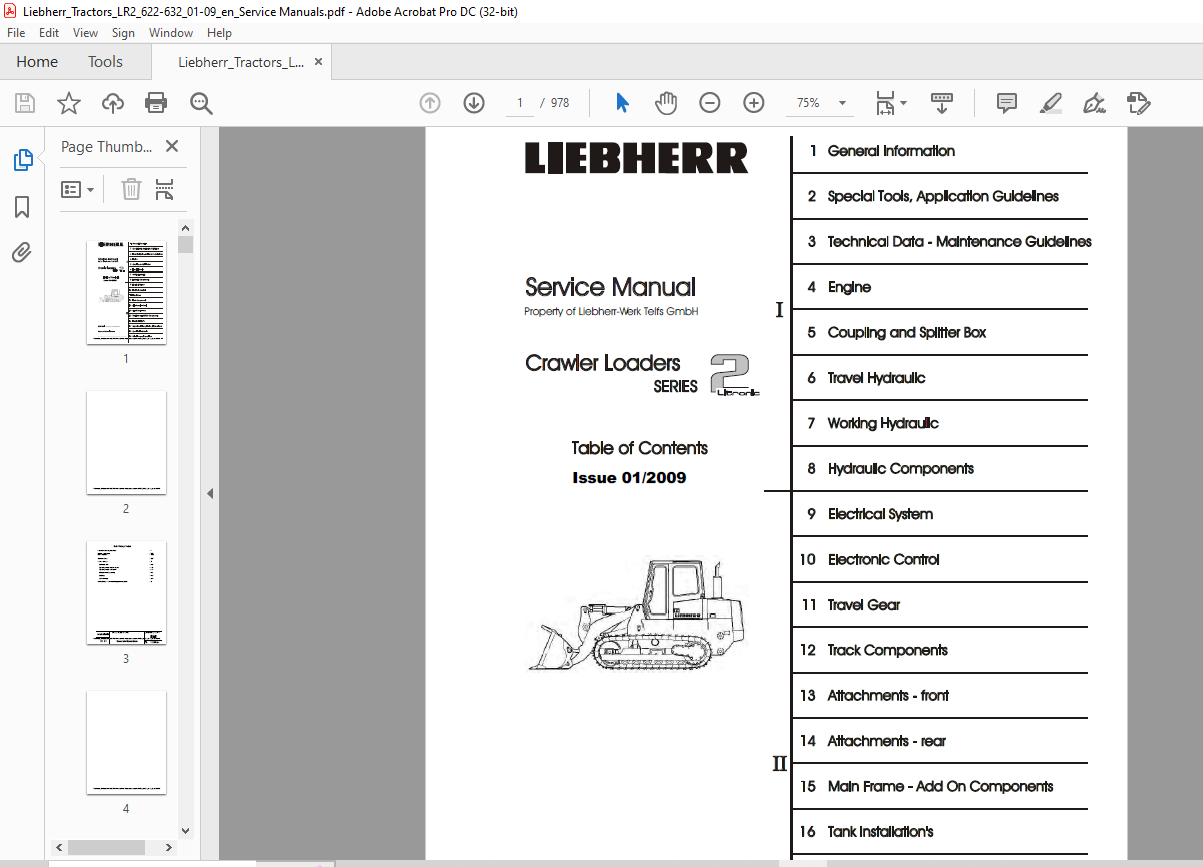Screen dimensions: 1203x867
Task: Print the document using the printer icon
Action: pyautogui.click(x=156, y=103)
